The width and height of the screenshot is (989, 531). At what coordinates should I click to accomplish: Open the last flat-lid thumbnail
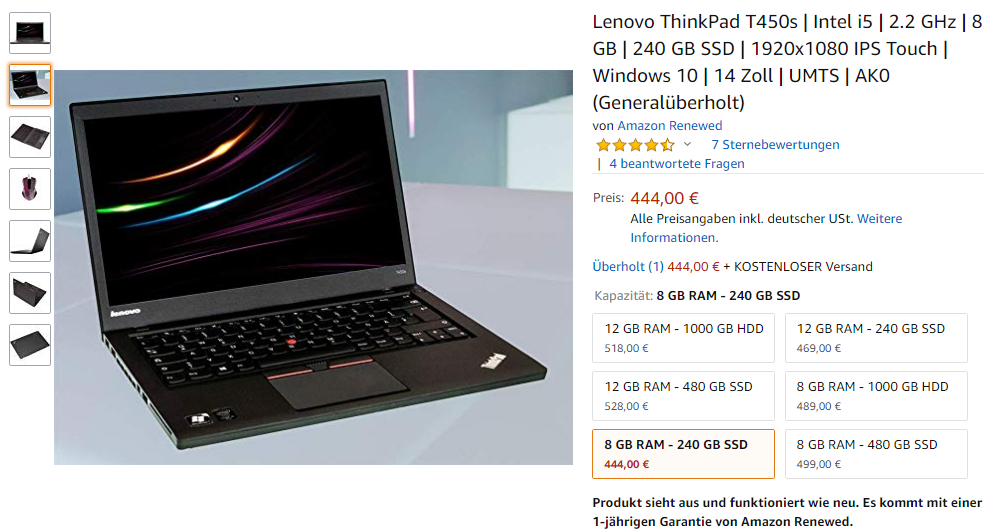pos(30,345)
